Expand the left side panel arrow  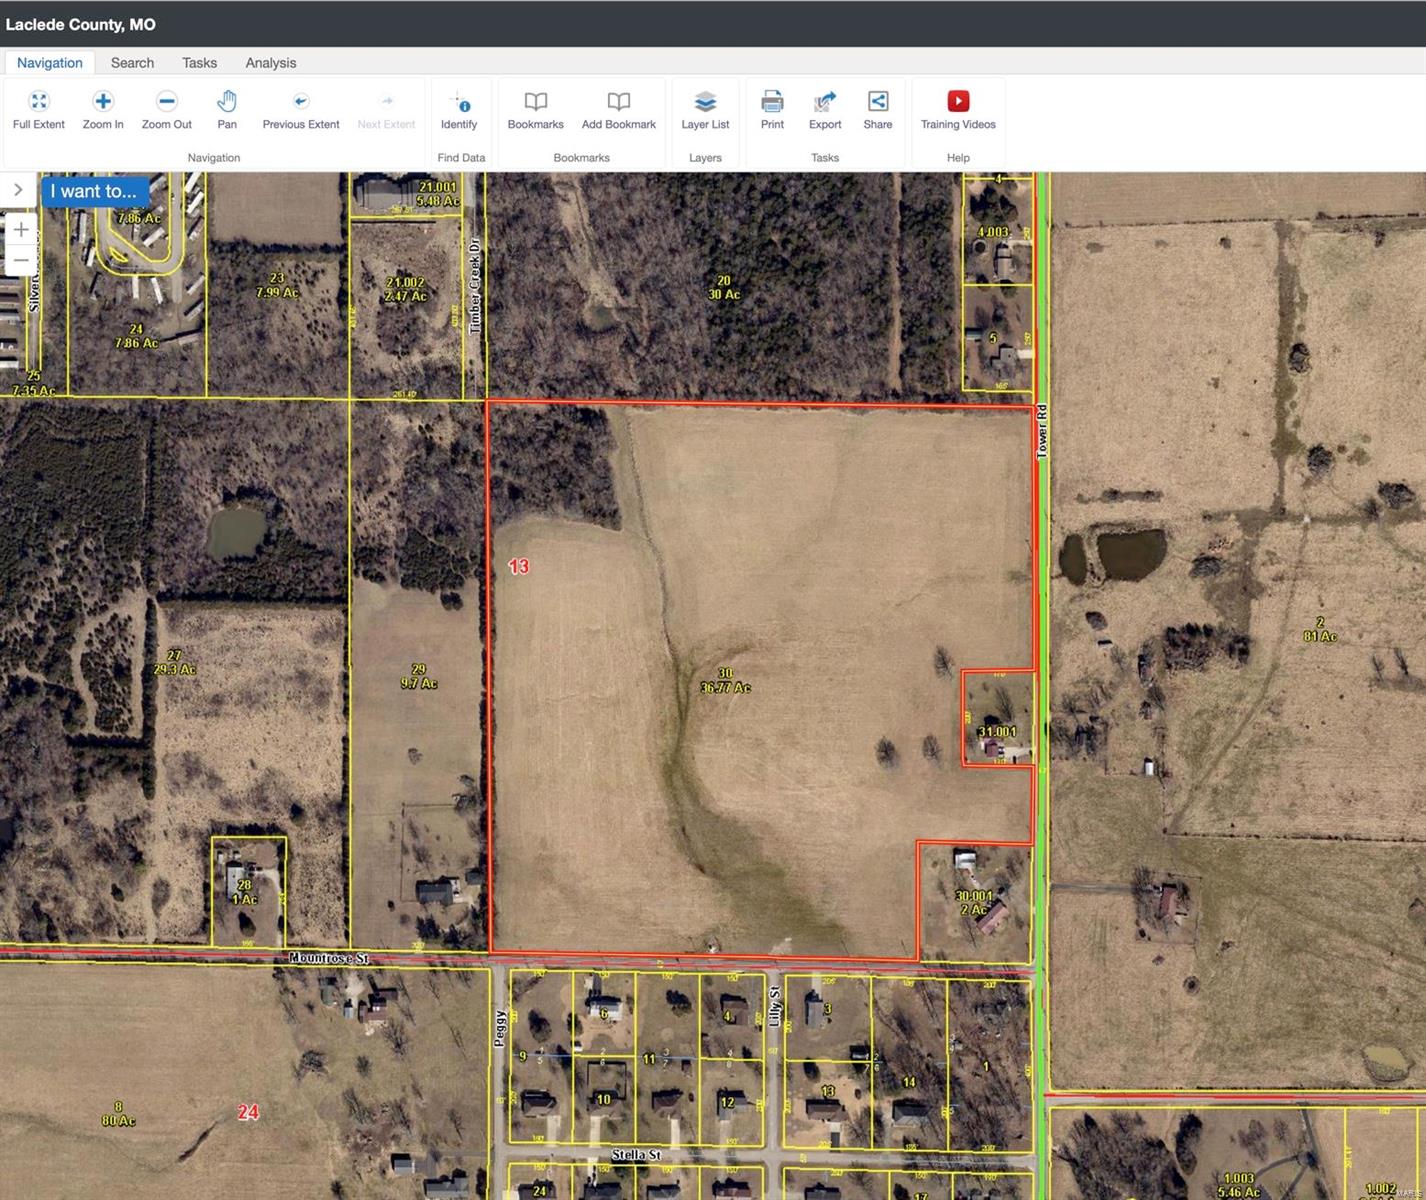point(18,190)
